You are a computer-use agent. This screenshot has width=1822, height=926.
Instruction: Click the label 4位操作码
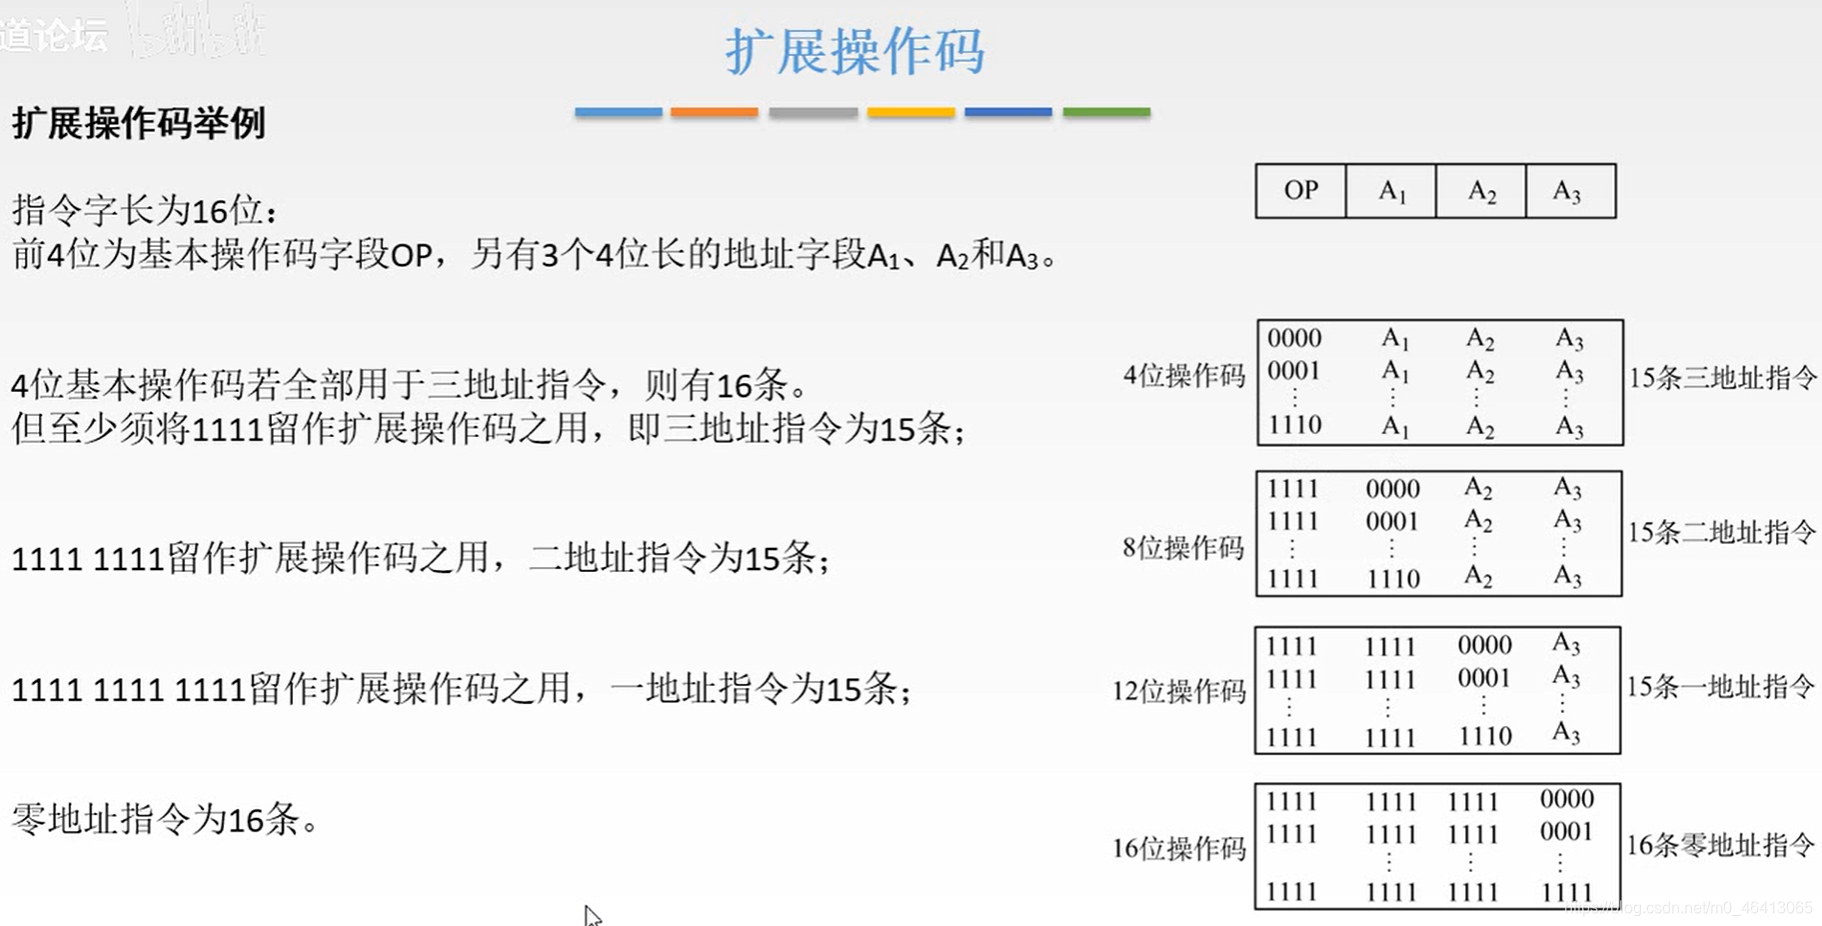[1184, 376]
